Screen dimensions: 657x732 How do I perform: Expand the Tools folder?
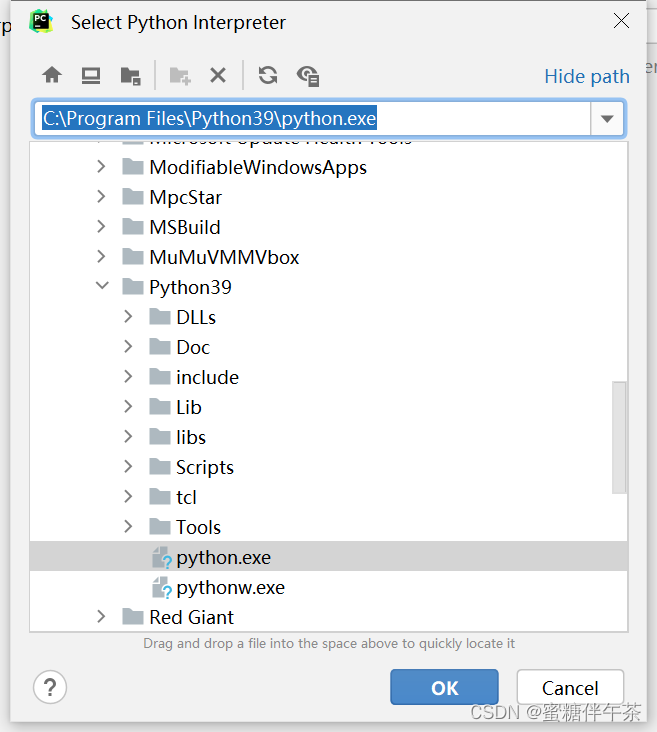128,526
